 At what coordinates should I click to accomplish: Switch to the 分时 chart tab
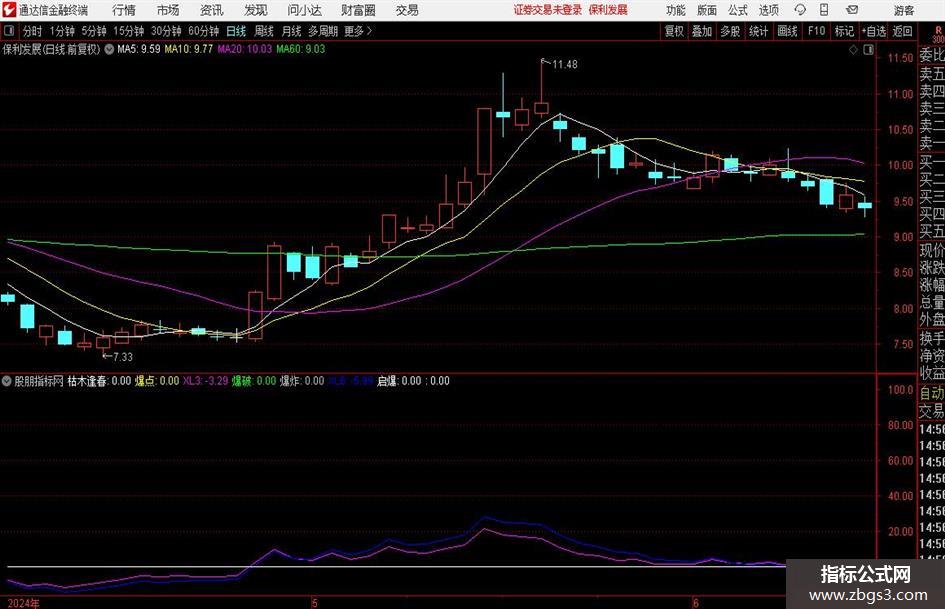click(32, 31)
